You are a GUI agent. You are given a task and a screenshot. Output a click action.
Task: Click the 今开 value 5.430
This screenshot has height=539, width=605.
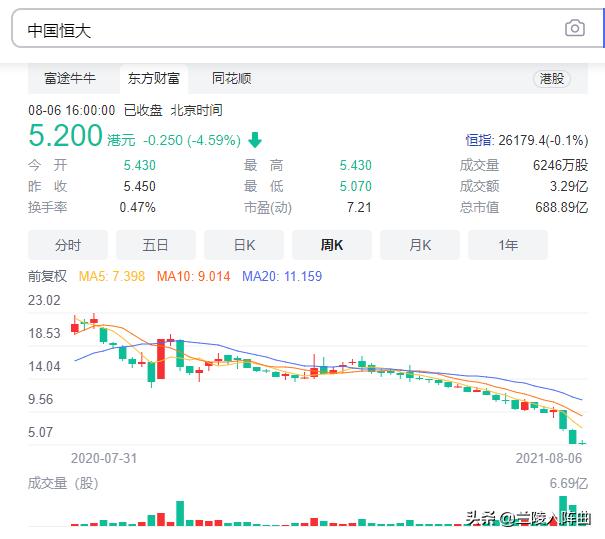139,166
